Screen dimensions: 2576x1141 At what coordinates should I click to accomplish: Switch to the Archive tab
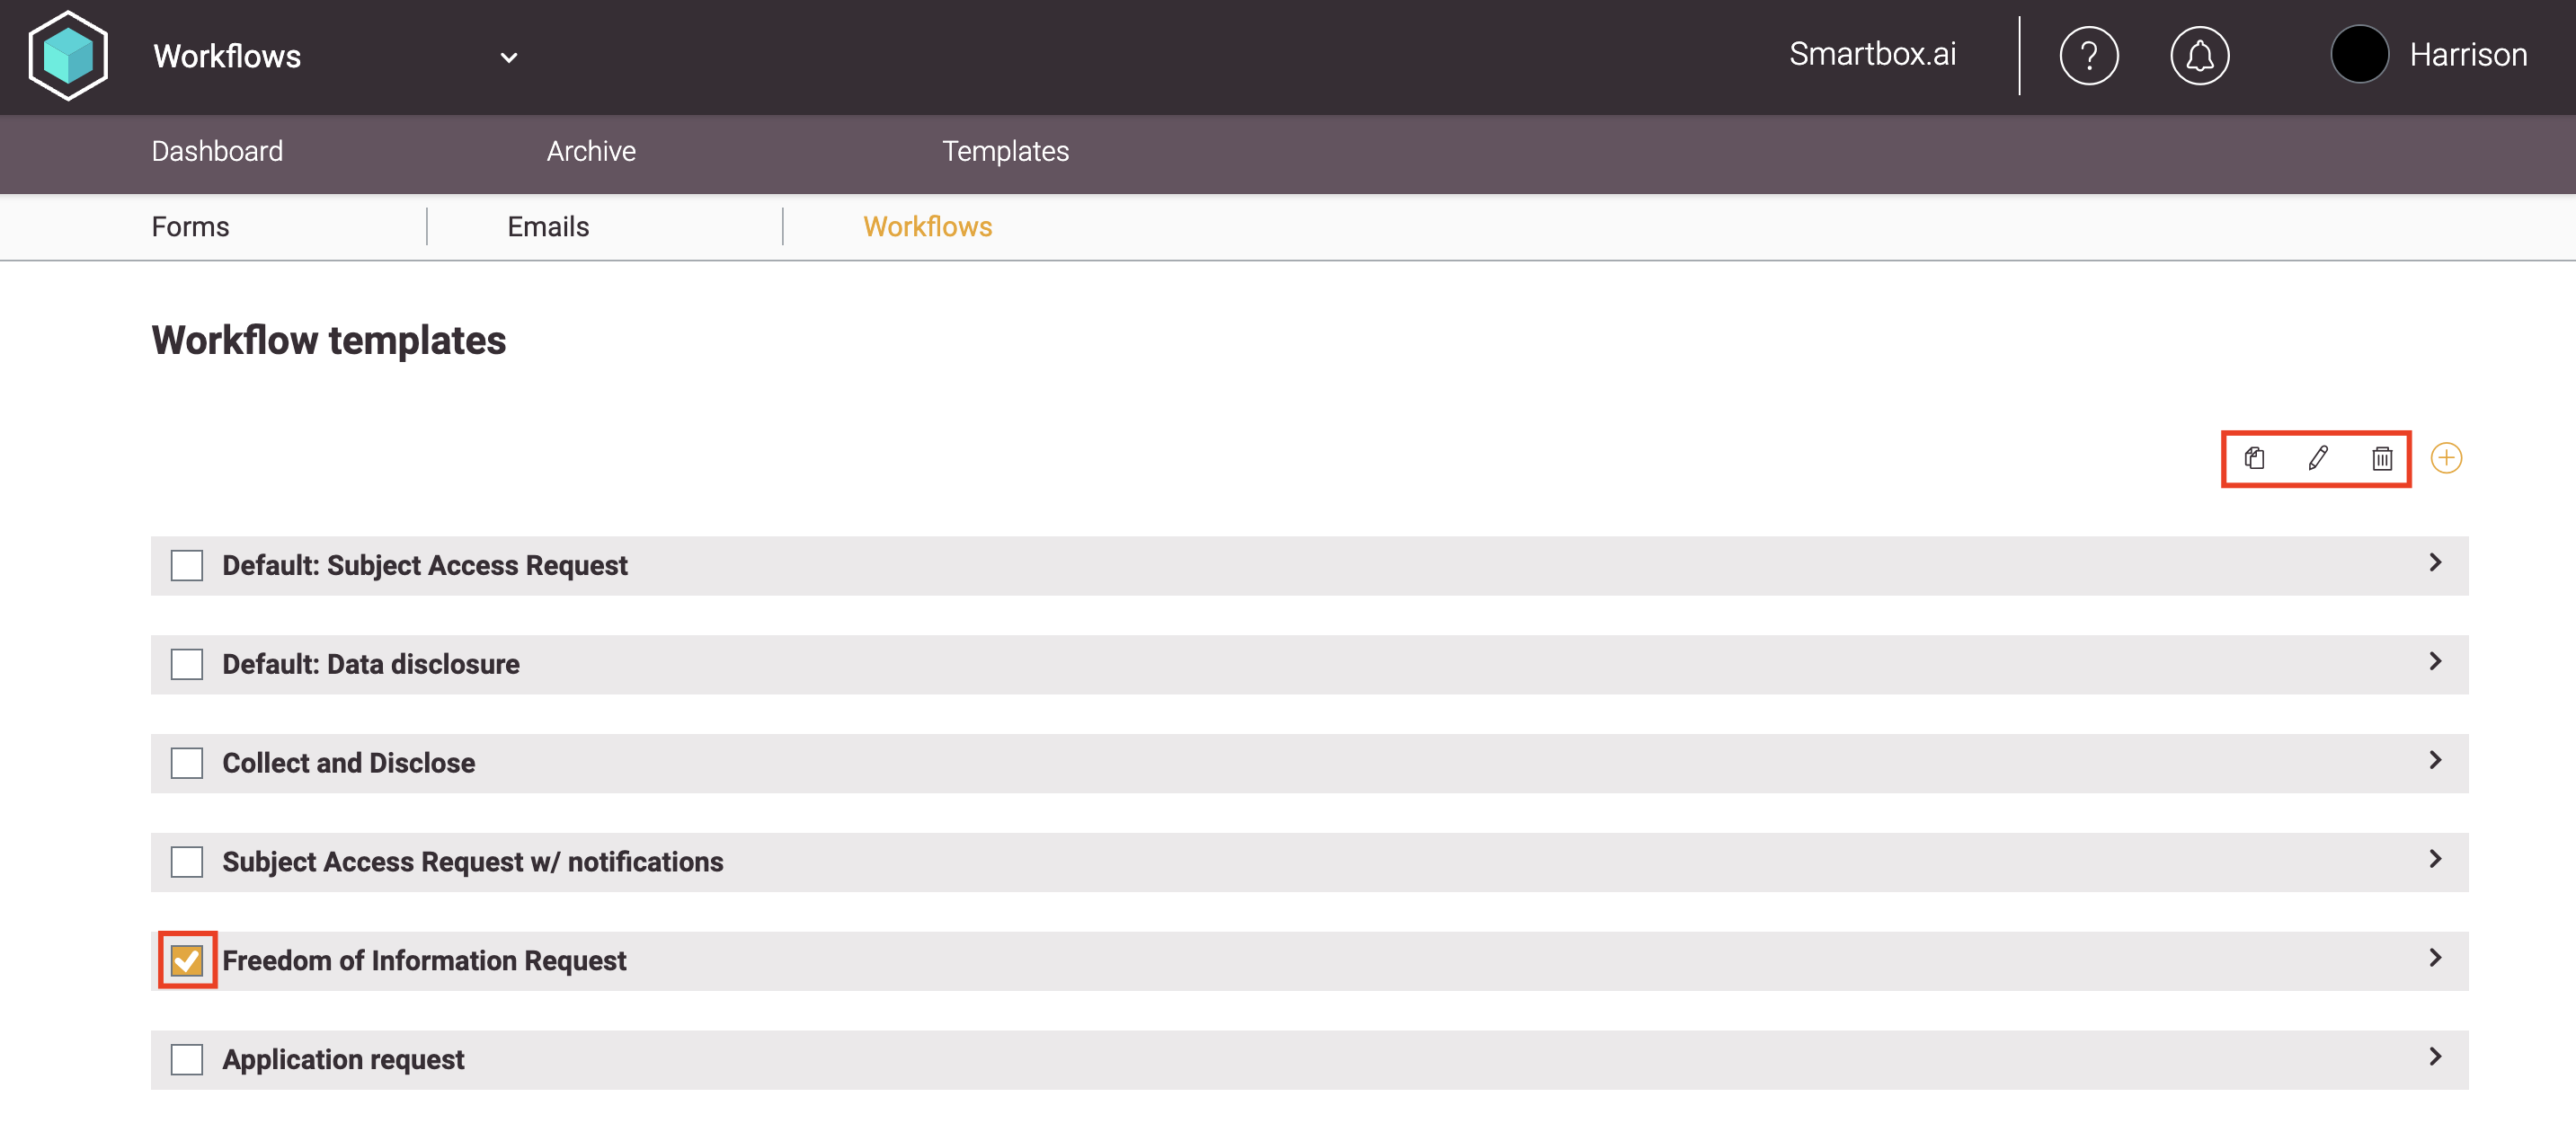coord(590,151)
